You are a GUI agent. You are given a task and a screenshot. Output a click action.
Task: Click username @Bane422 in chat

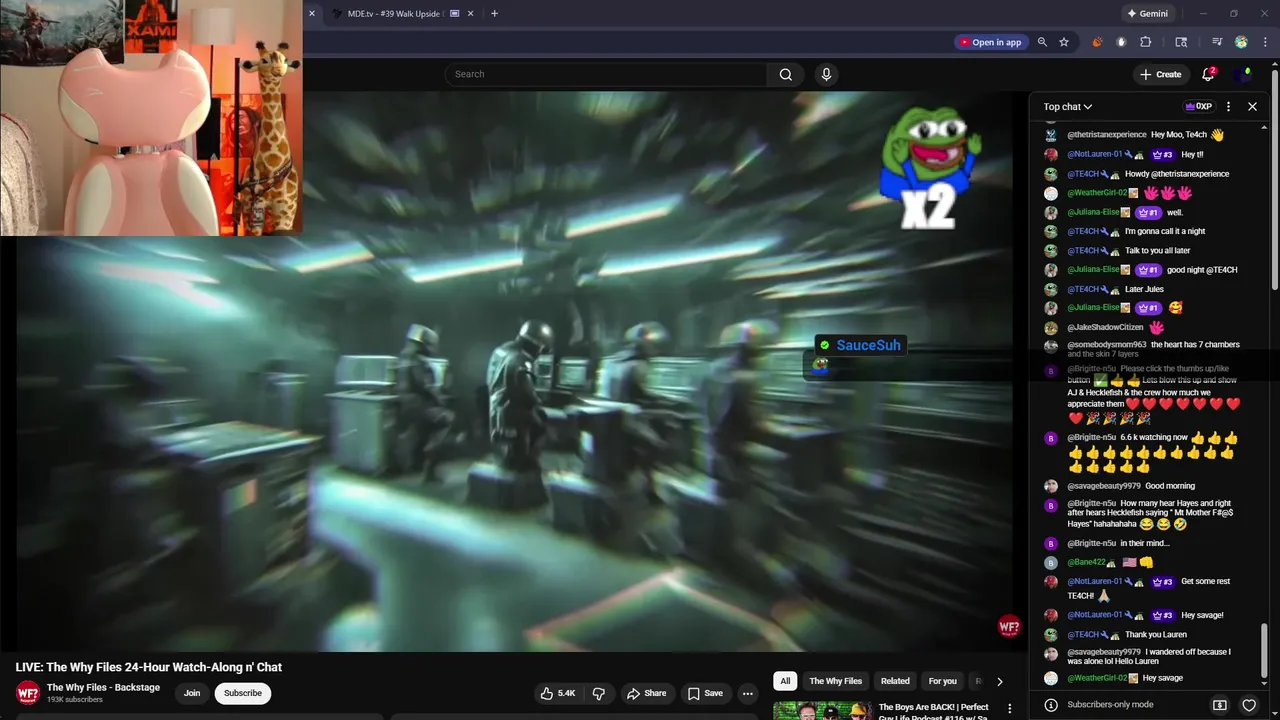pyautogui.click(x=1086, y=562)
